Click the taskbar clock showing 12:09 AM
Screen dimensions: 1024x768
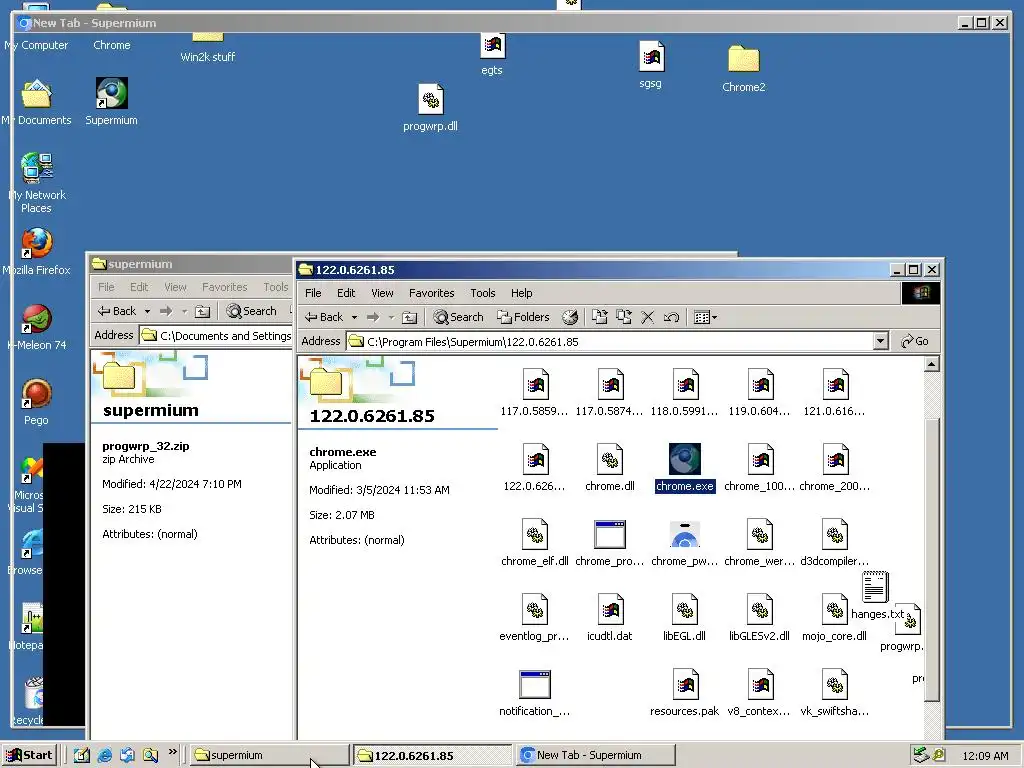[985, 756]
